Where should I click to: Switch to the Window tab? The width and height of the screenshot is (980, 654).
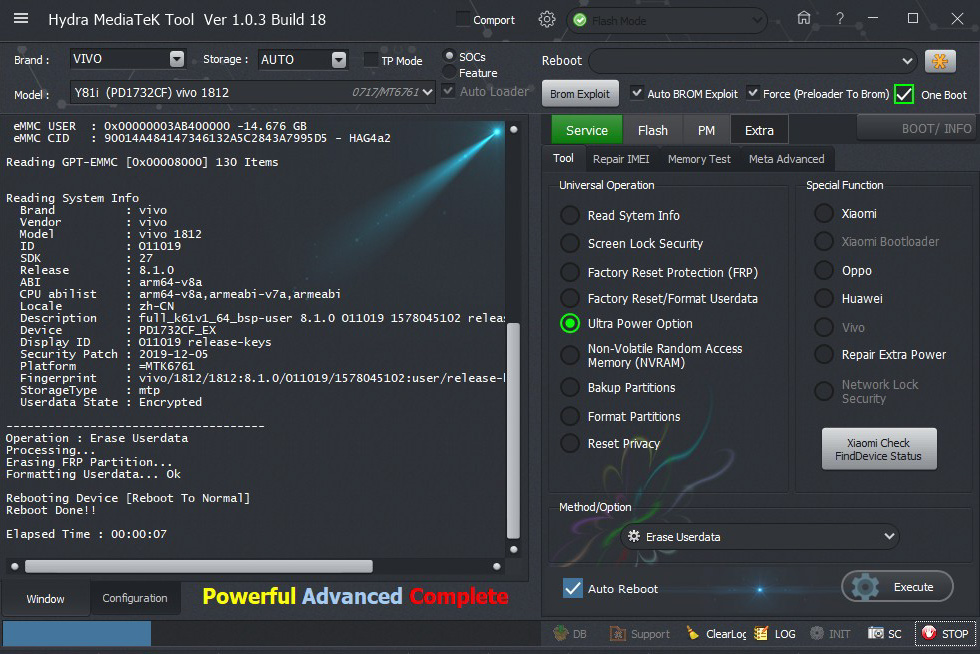[45, 598]
